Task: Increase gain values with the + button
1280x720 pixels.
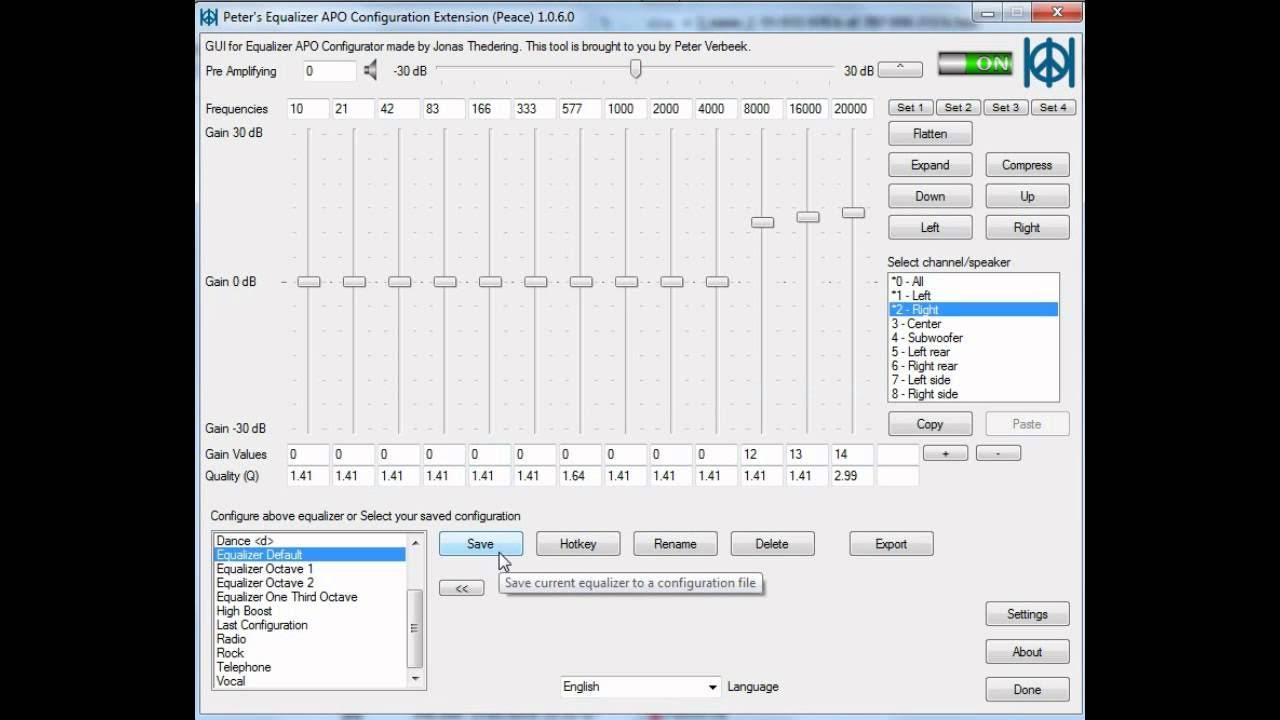Action: pyautogui.click(x=944, y=452)
